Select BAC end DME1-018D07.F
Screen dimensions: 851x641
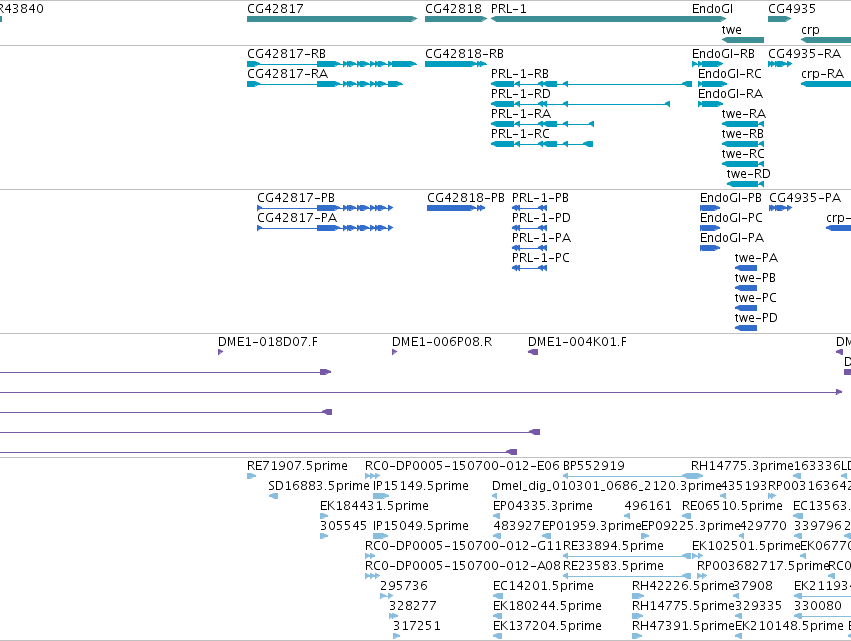pos(268,342)
